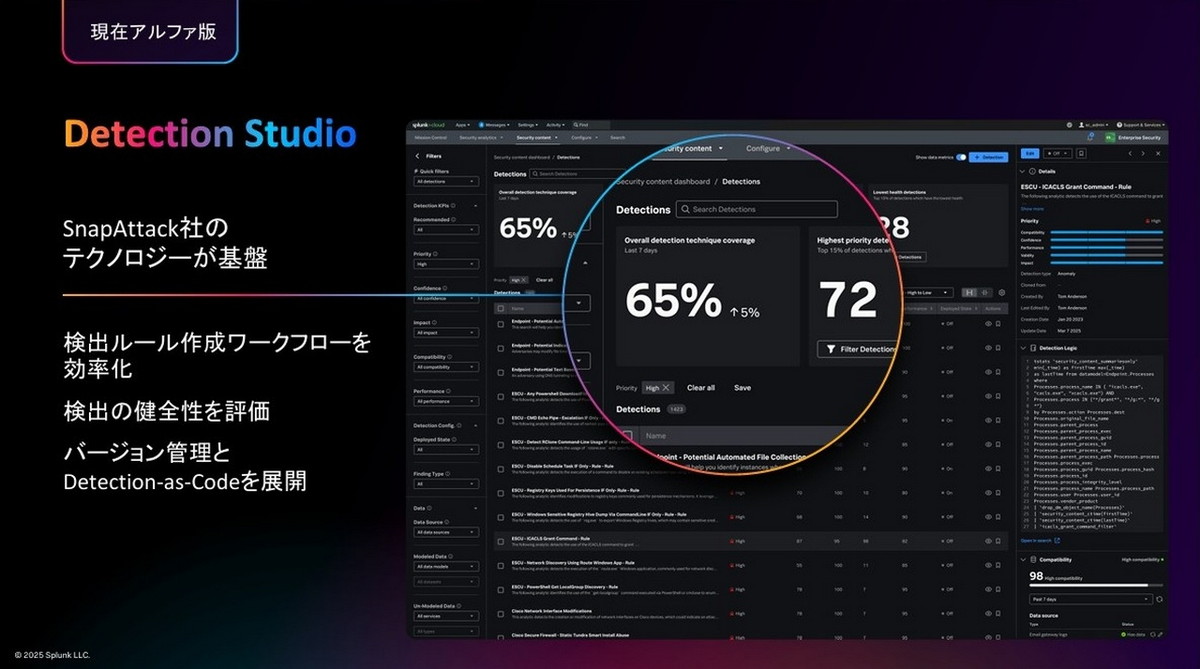1200x669 pixels.
Task: Open the Deployed State filter dropdown
Action: pyautogui.click(x=445, y=449)
